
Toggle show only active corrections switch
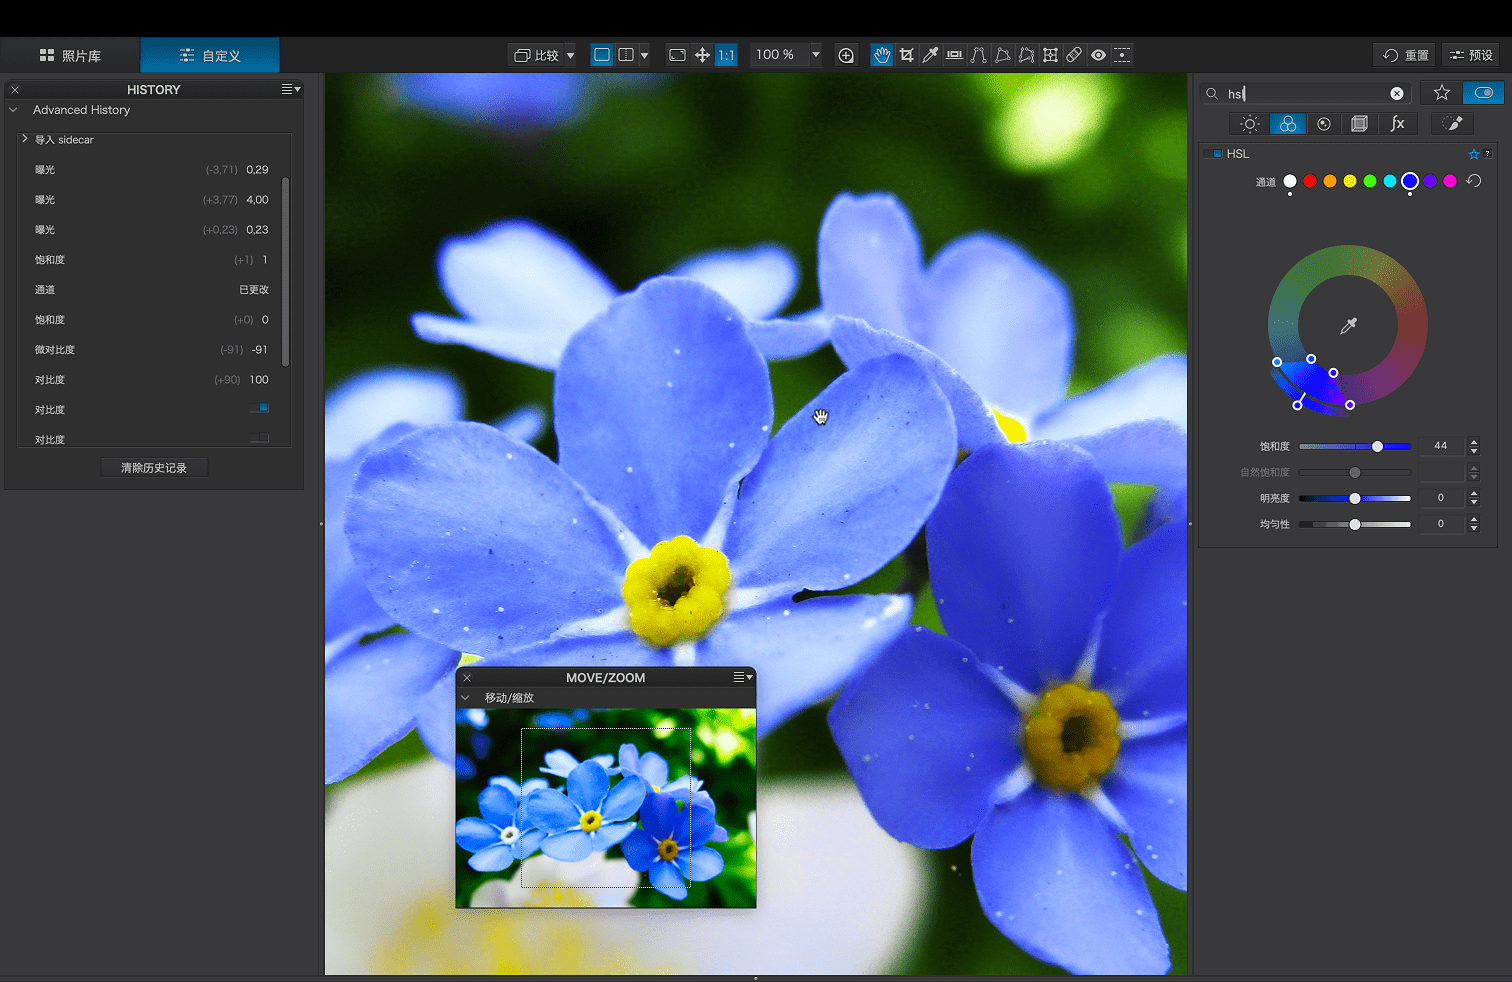tap(1483, 93)
